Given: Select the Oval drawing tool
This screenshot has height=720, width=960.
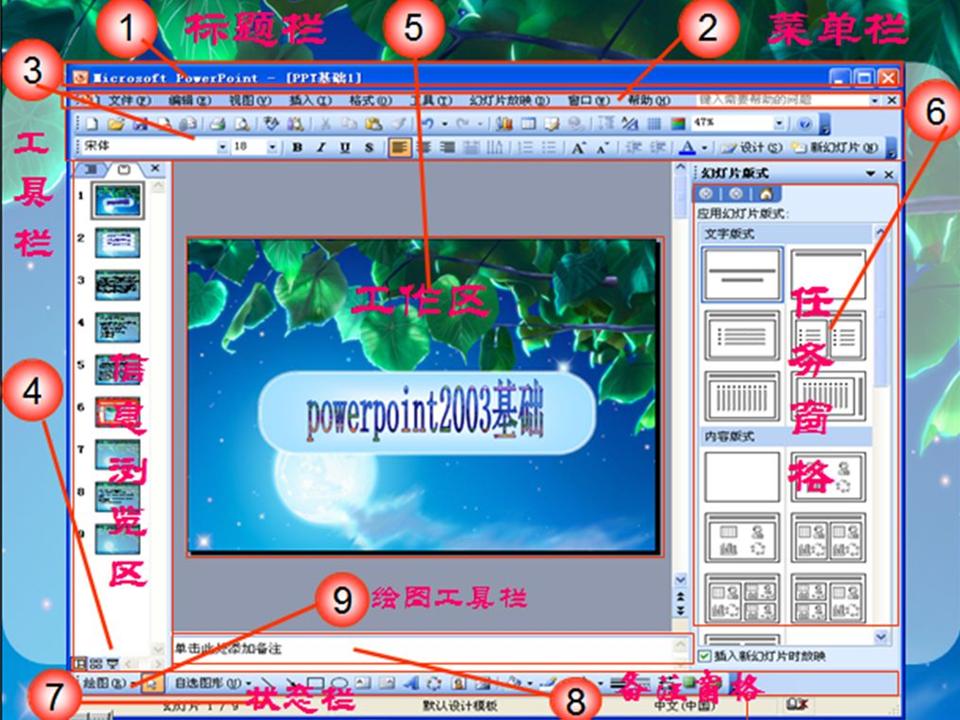Looking at the screenshot, I should (x=339, y=683).
